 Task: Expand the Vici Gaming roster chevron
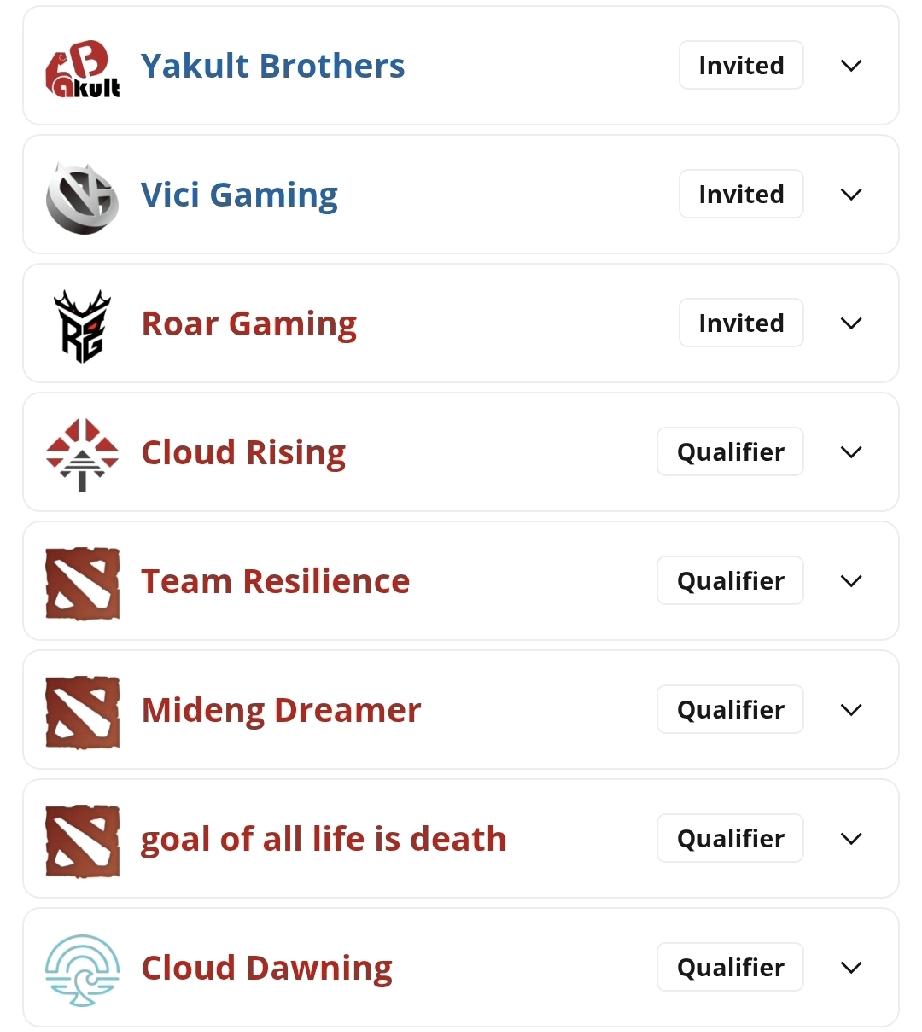[x=851, y=195]
